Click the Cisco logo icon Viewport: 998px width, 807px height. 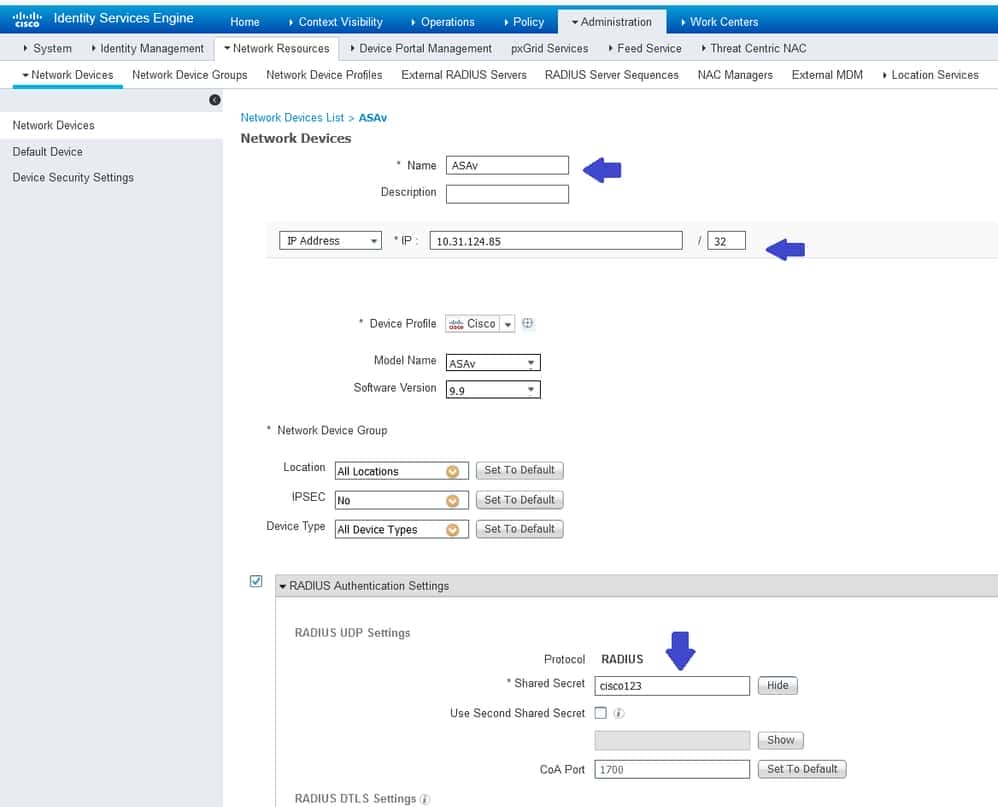(27, 19)
